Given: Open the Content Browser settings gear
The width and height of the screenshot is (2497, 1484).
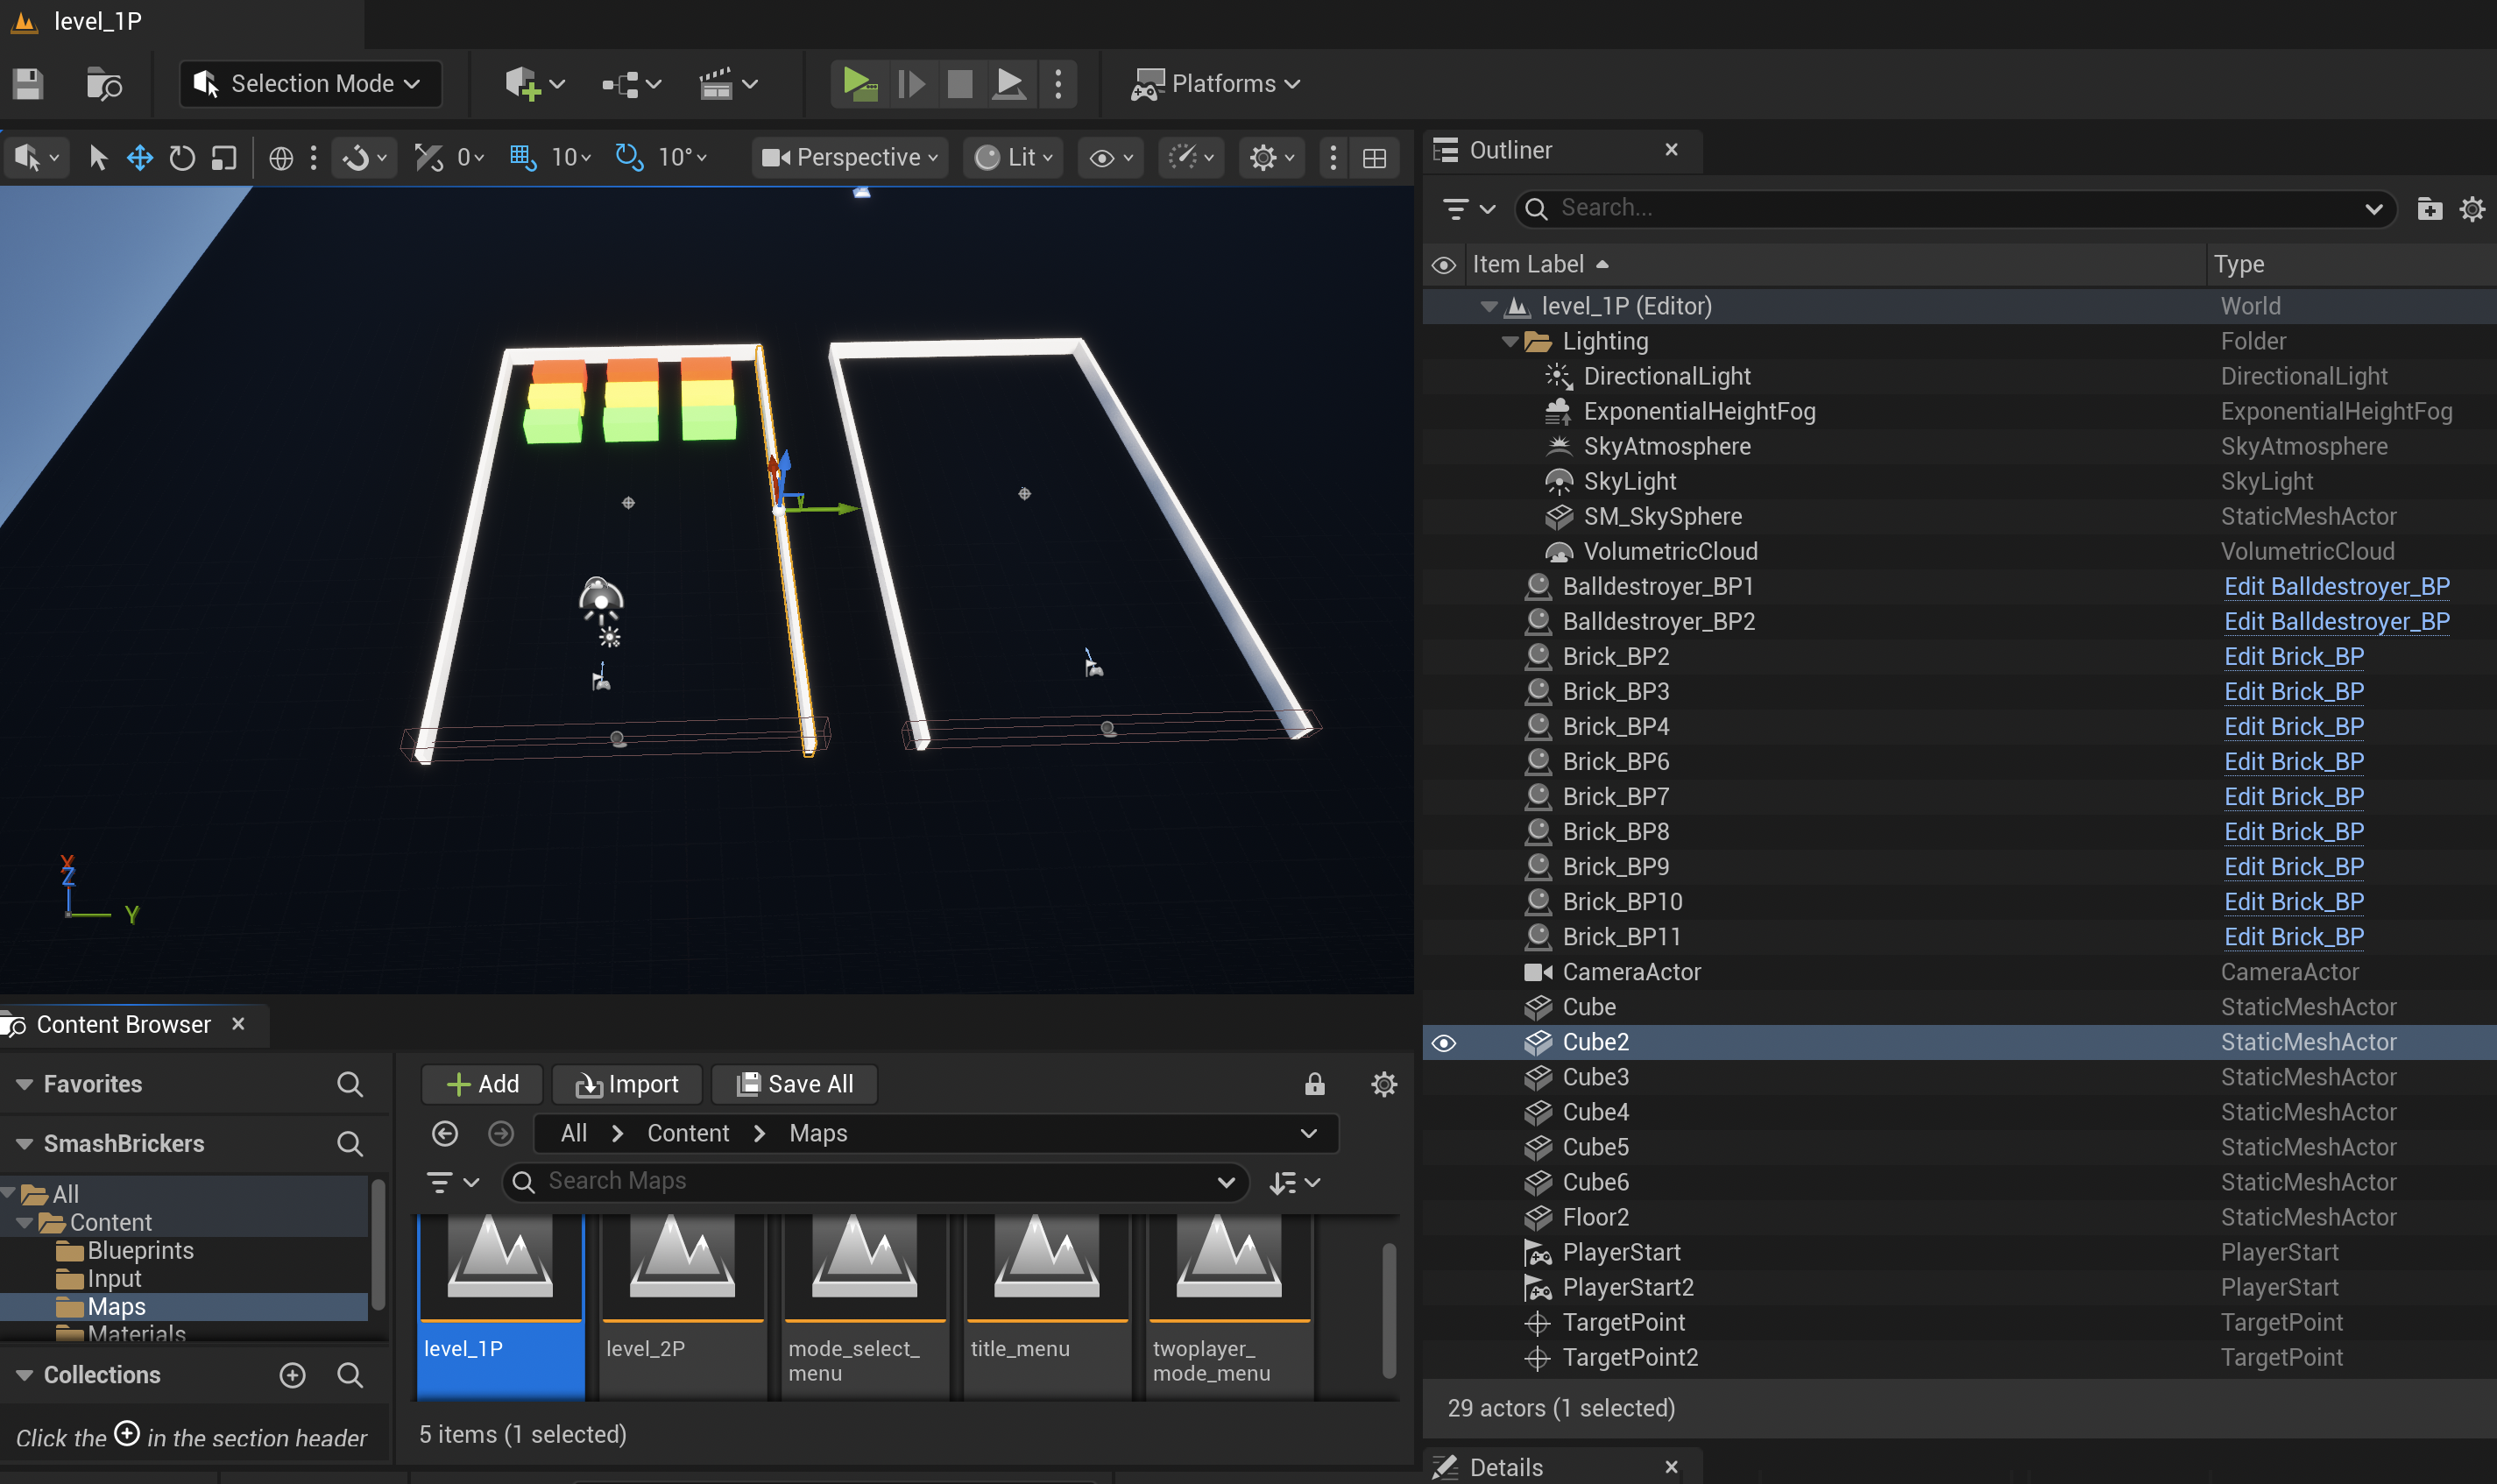Looking at the screenshot, I should (1383, 1084).
